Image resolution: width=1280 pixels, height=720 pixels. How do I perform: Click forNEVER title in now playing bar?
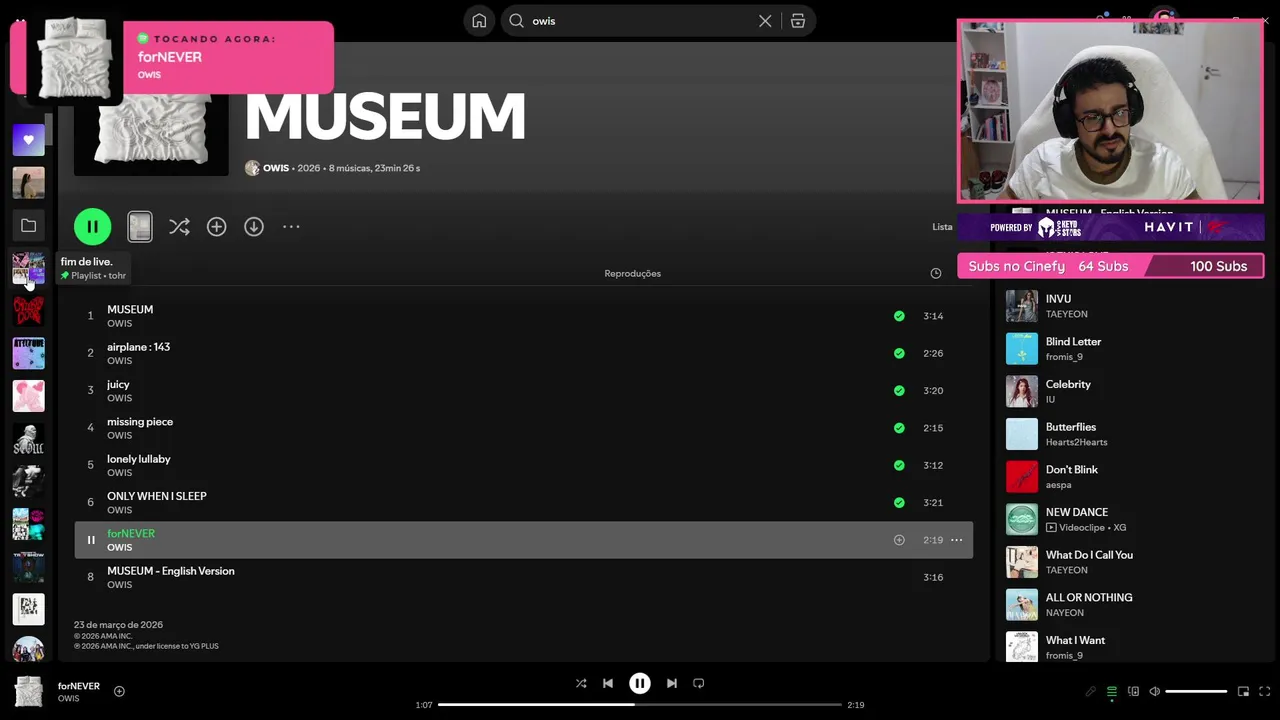[x=79, y=686]
